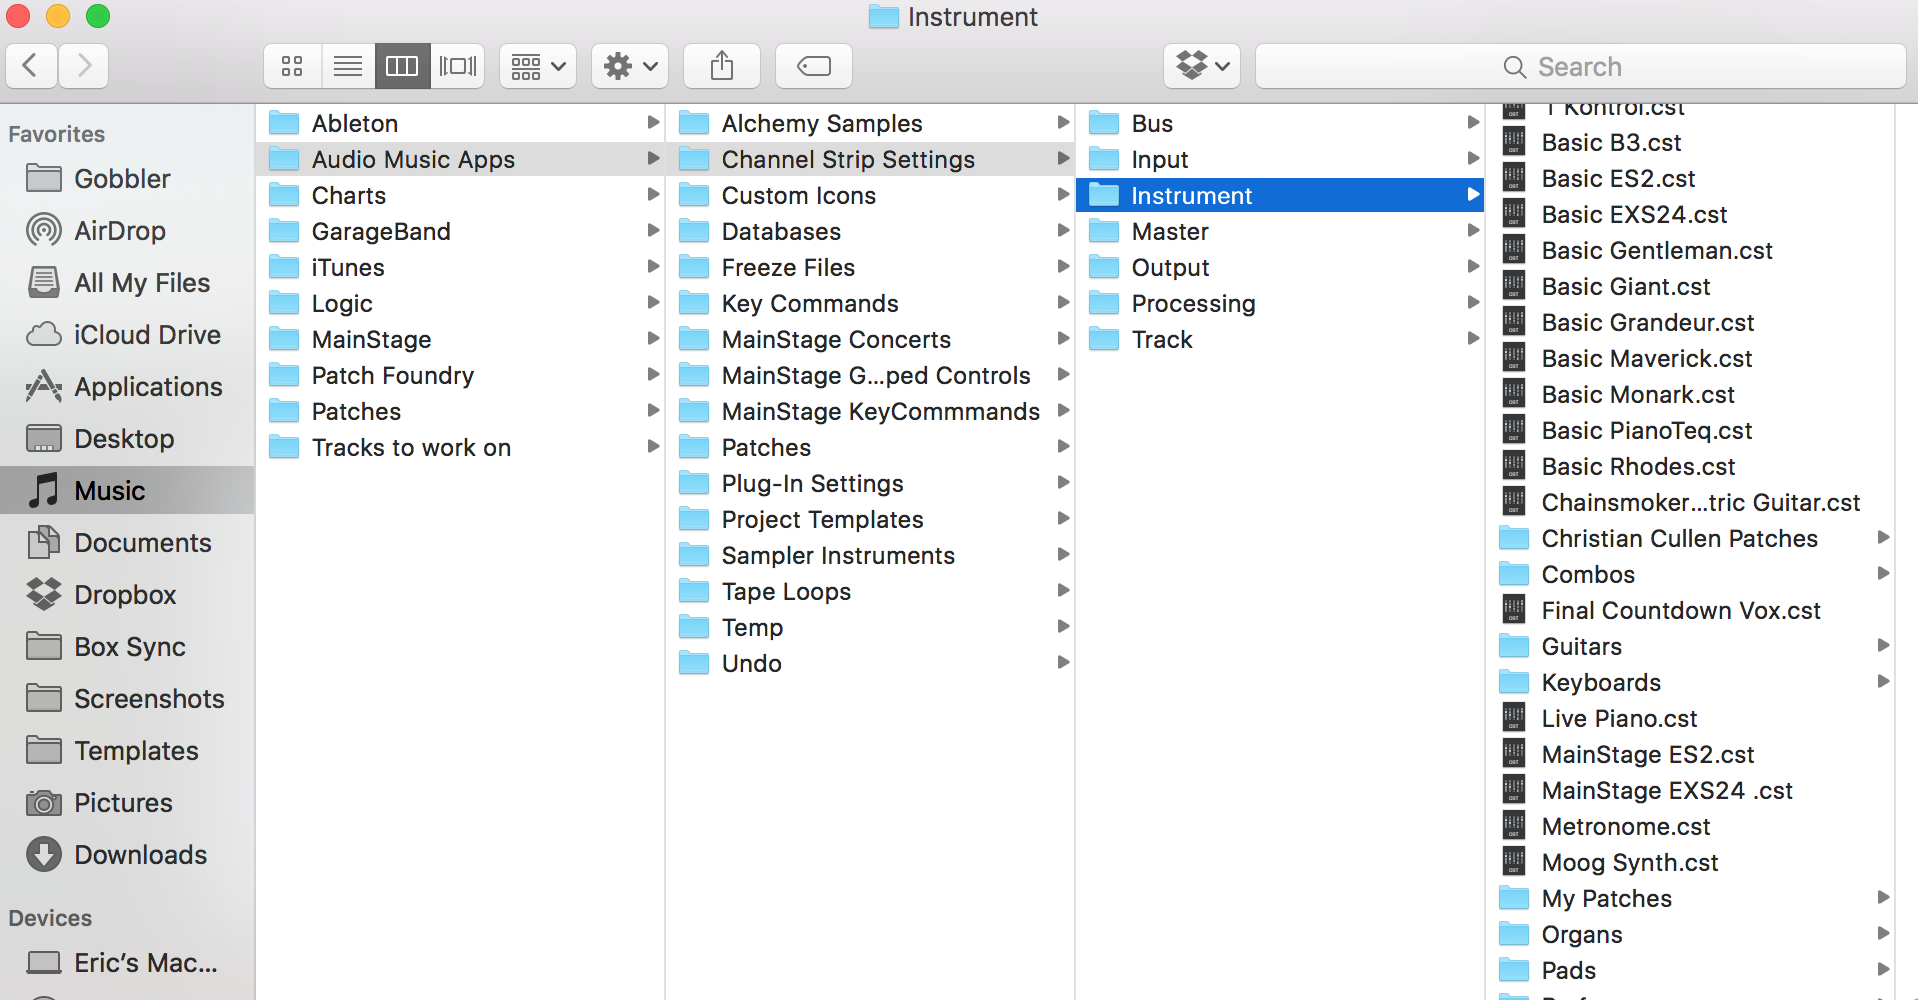Viewport: 1918px width, 1000px height.
Task: Select the highlighted Instrument folder
Action: click(1280, 195)
